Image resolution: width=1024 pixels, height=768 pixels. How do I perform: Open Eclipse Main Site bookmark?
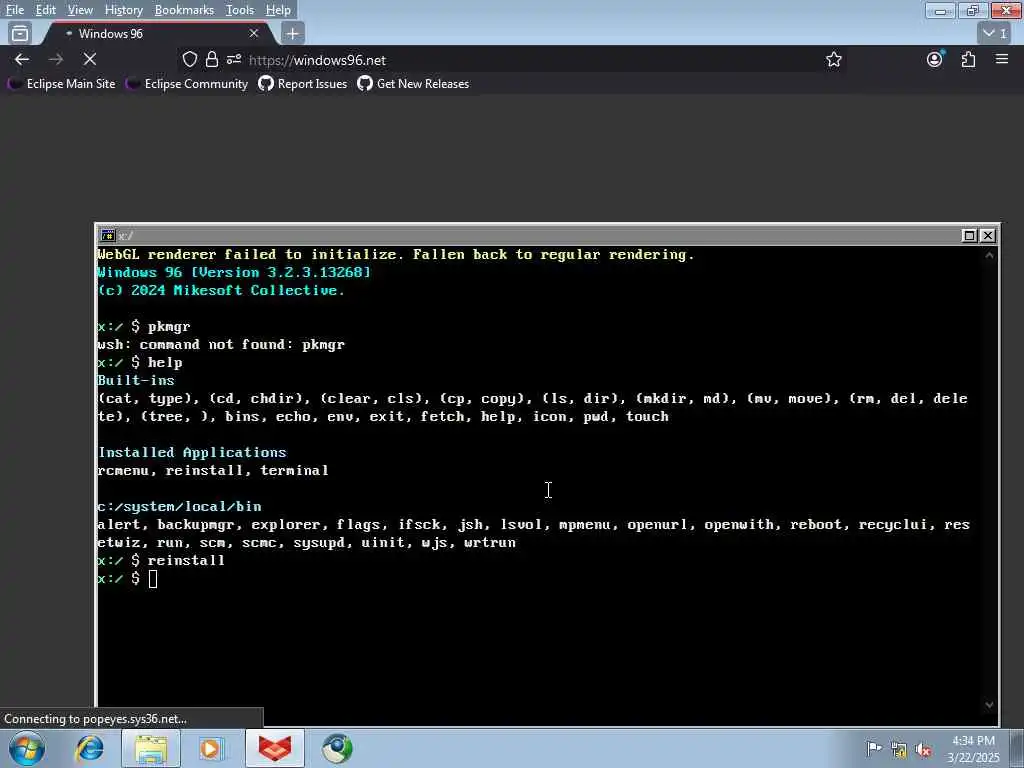pyautogui.click(x=61, y=84)
